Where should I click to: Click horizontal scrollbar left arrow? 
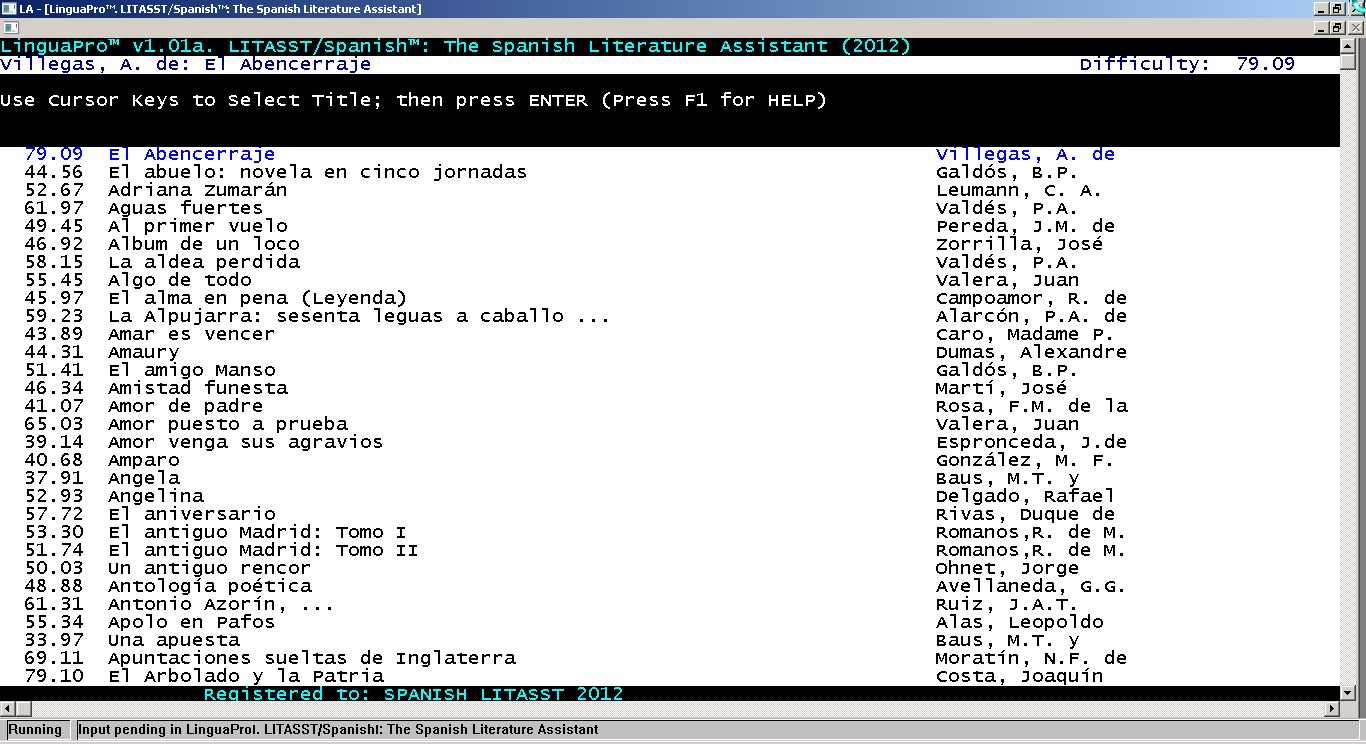click(8, 709)
